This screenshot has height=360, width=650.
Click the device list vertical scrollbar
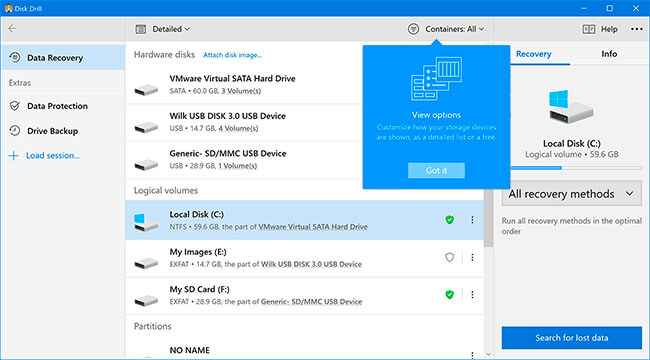click(488, 218)
